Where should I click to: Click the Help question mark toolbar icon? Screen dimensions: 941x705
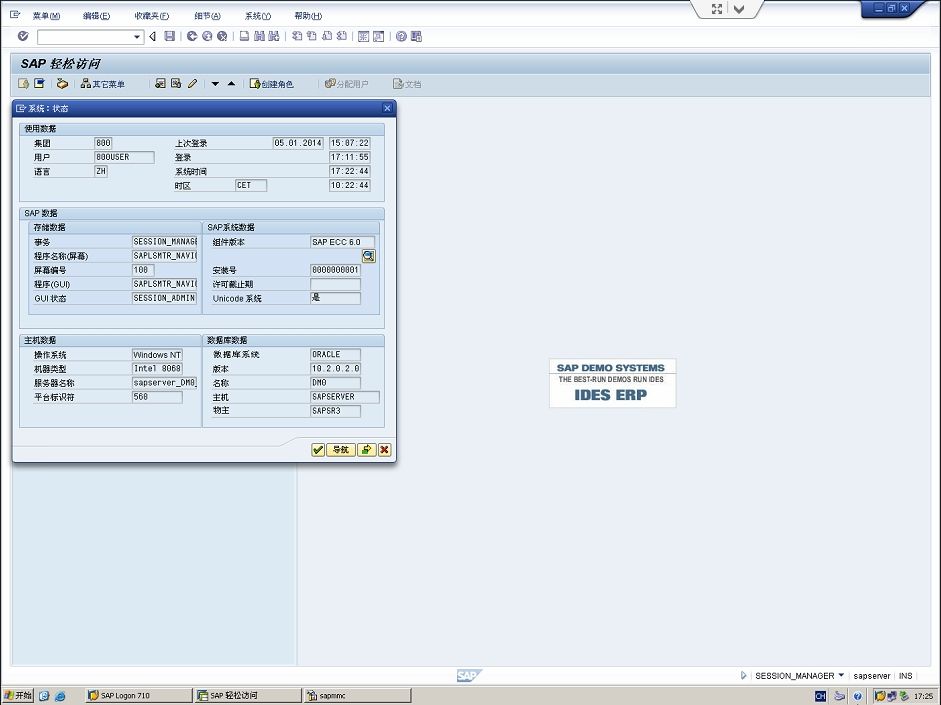(x=401, y=36)
